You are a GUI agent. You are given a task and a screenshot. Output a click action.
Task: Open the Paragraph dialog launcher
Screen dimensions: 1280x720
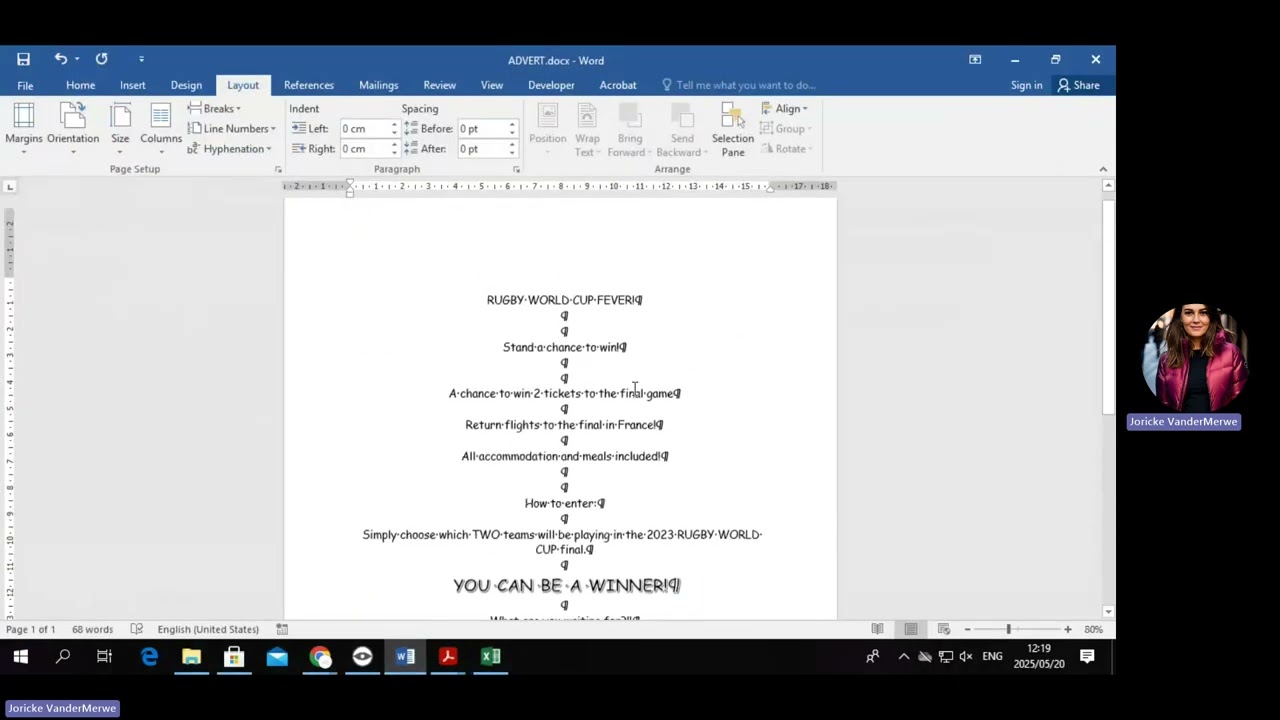[x=516, y=170]
